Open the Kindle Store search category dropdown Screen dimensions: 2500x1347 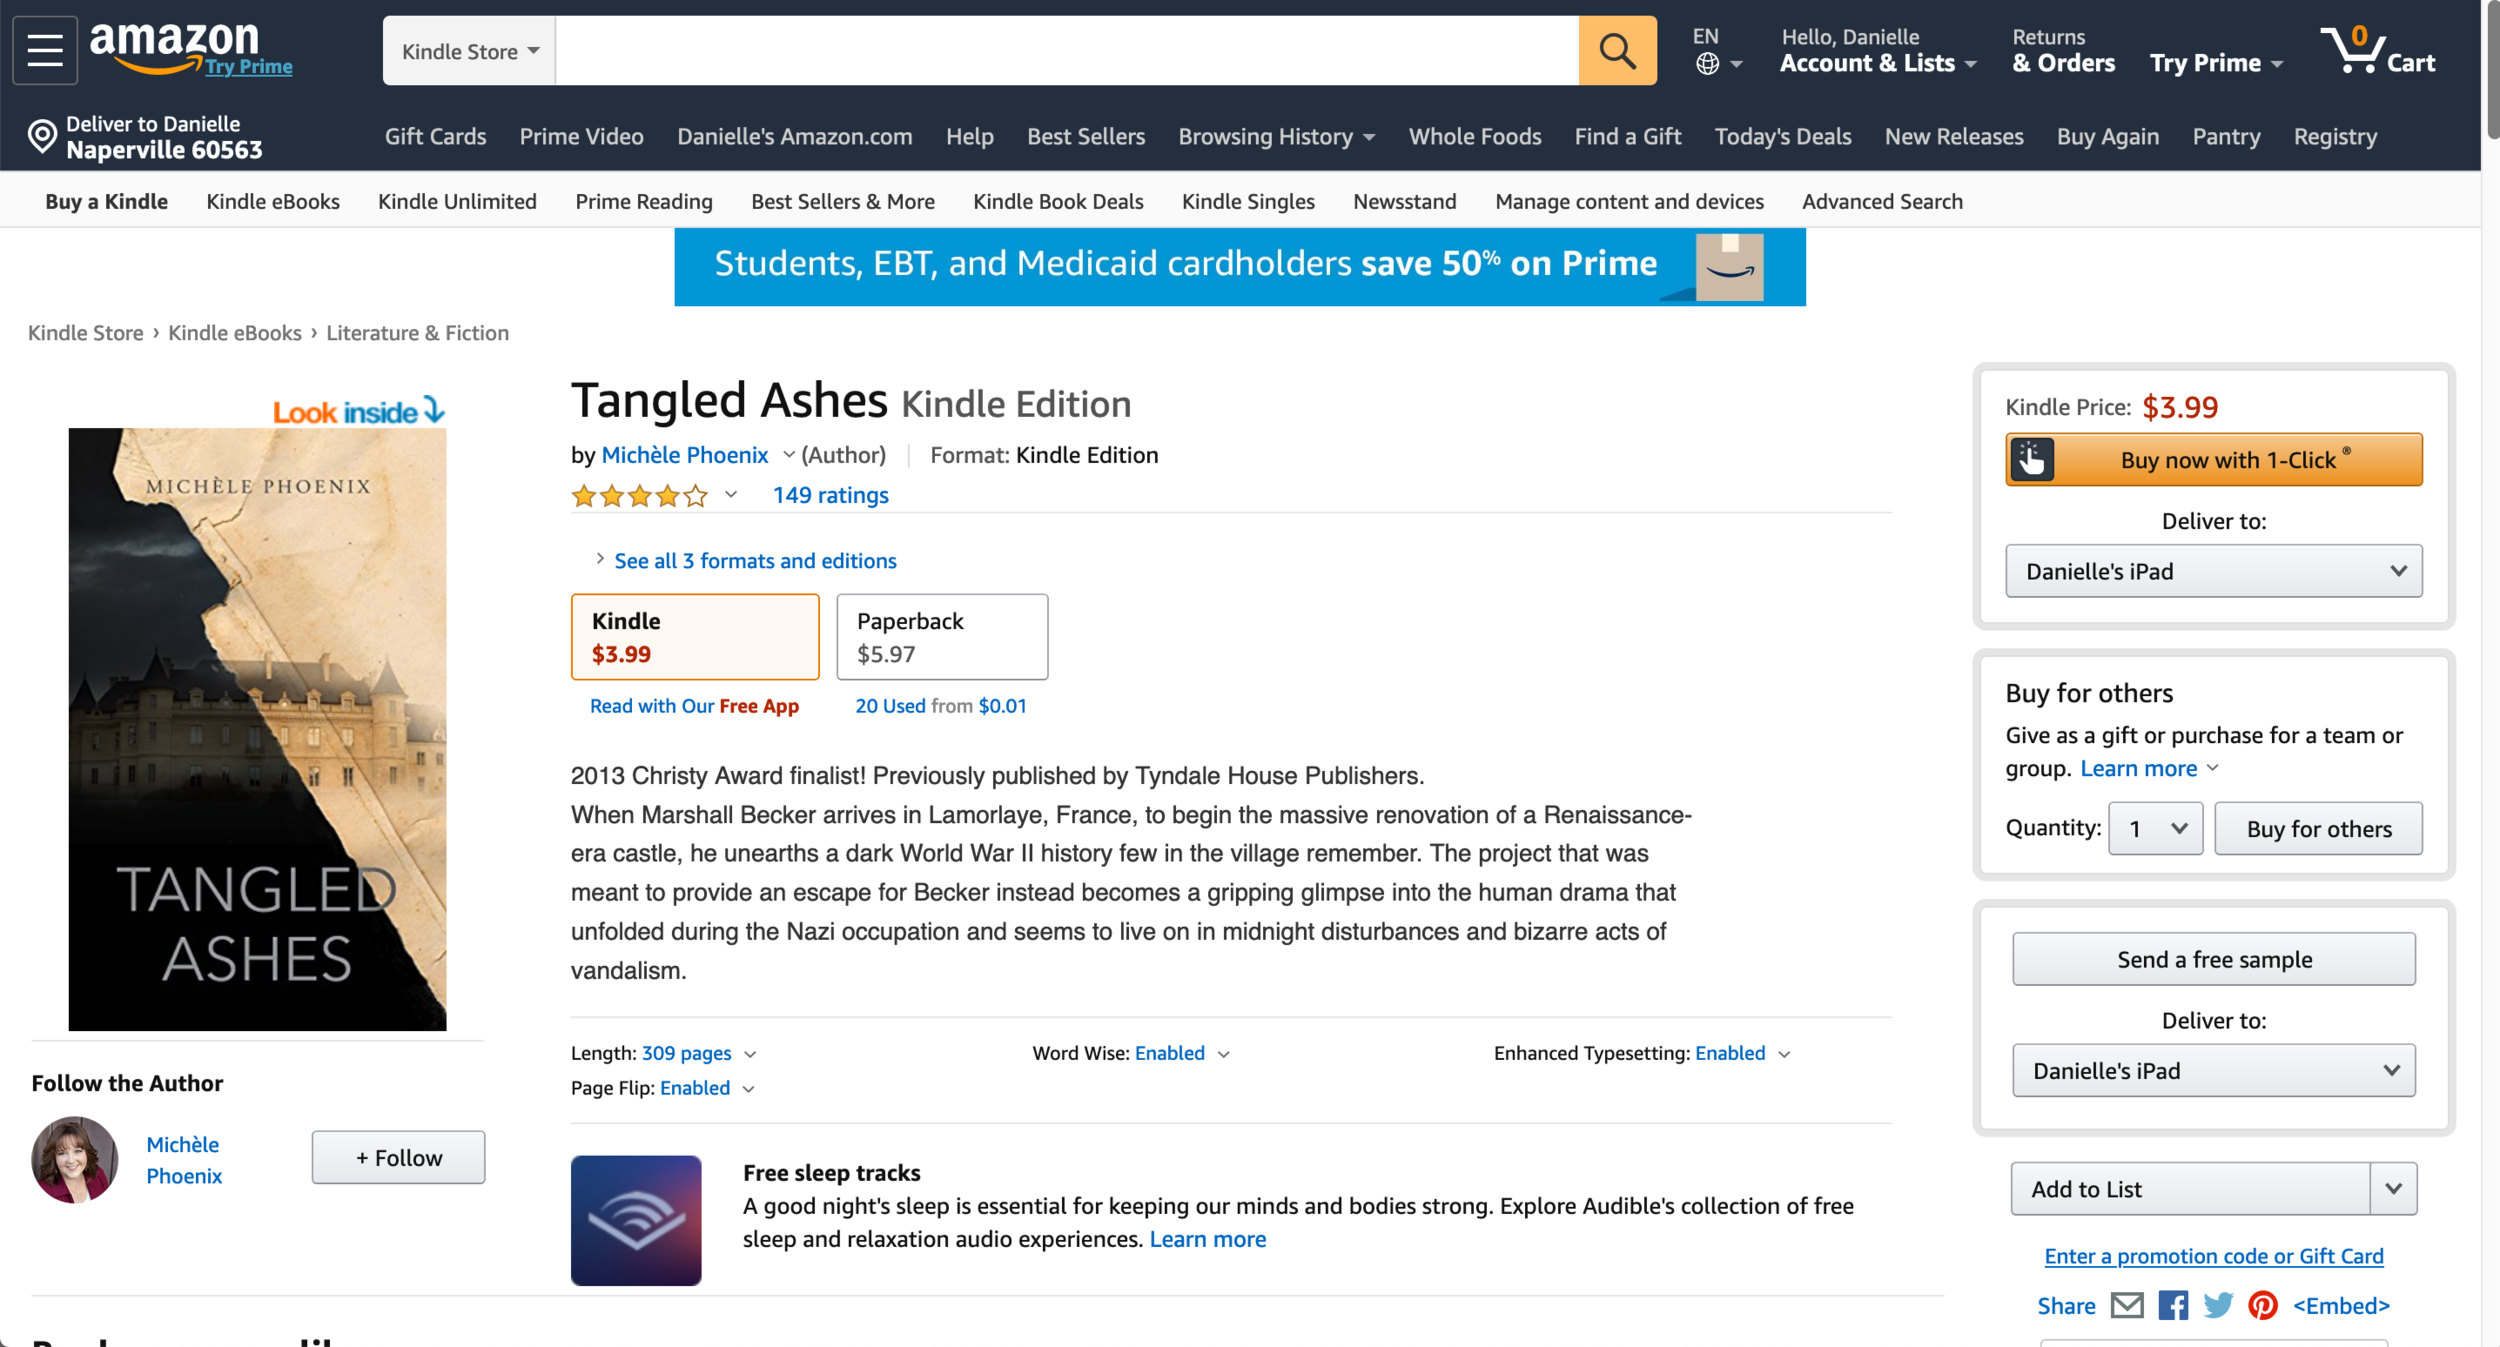point(469,50)
